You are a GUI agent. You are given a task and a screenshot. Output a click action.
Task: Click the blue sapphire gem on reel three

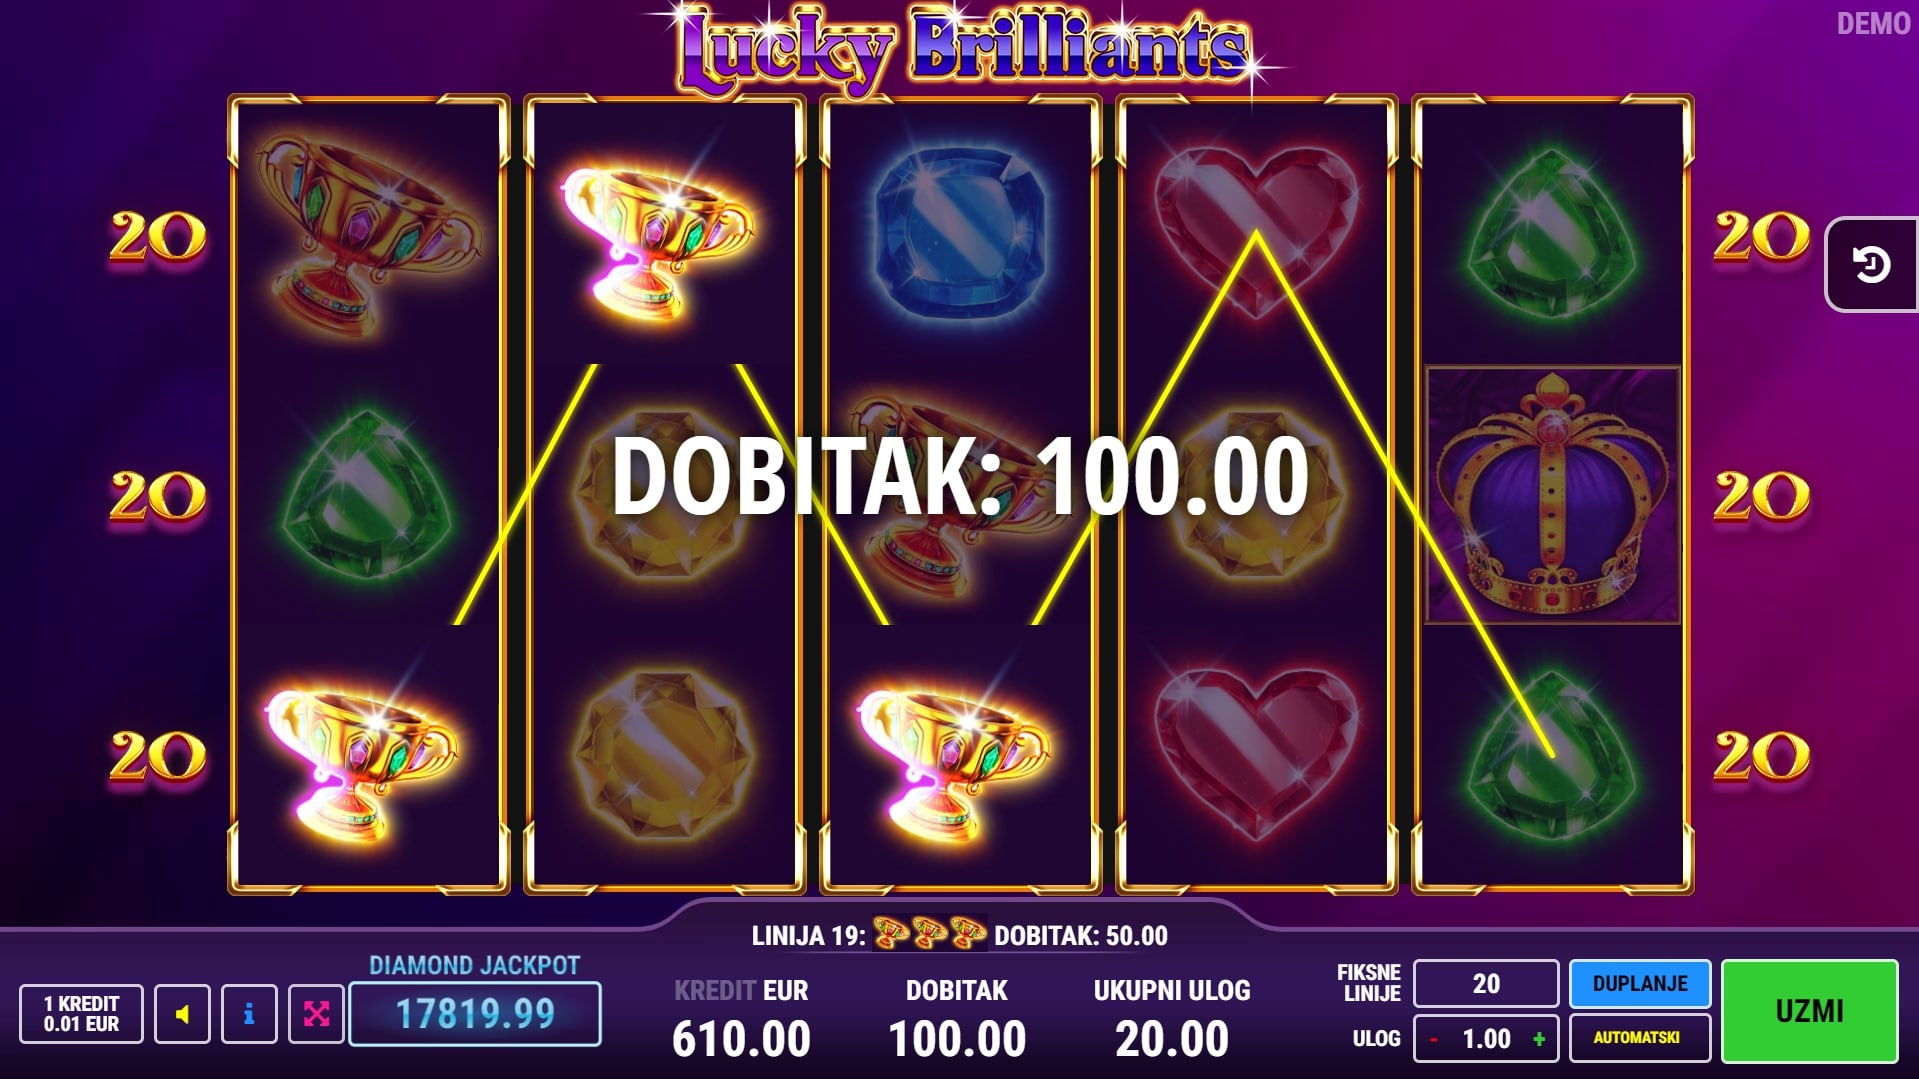pos(960,232)
